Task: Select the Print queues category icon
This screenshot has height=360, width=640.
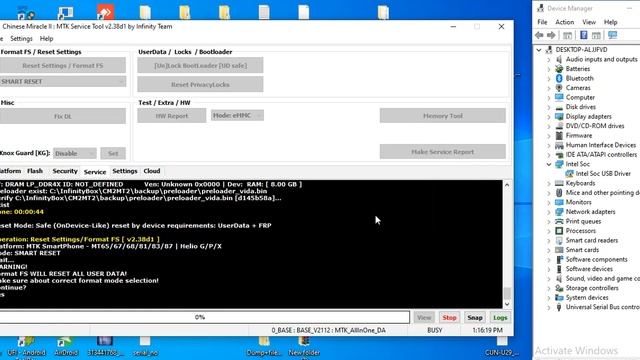Action: click(559, 221)
